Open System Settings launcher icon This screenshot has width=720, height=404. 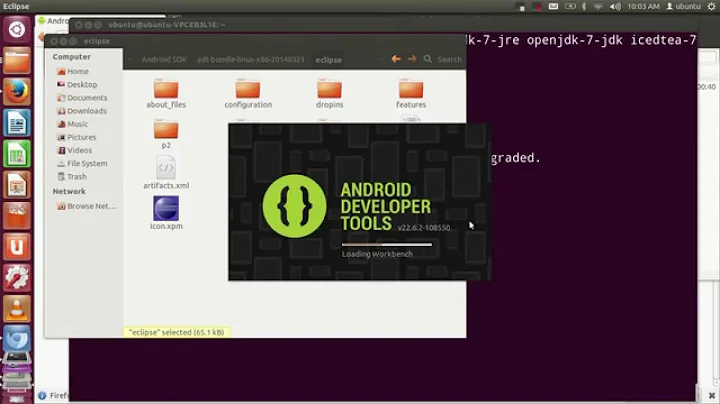(x=17, y=278)
